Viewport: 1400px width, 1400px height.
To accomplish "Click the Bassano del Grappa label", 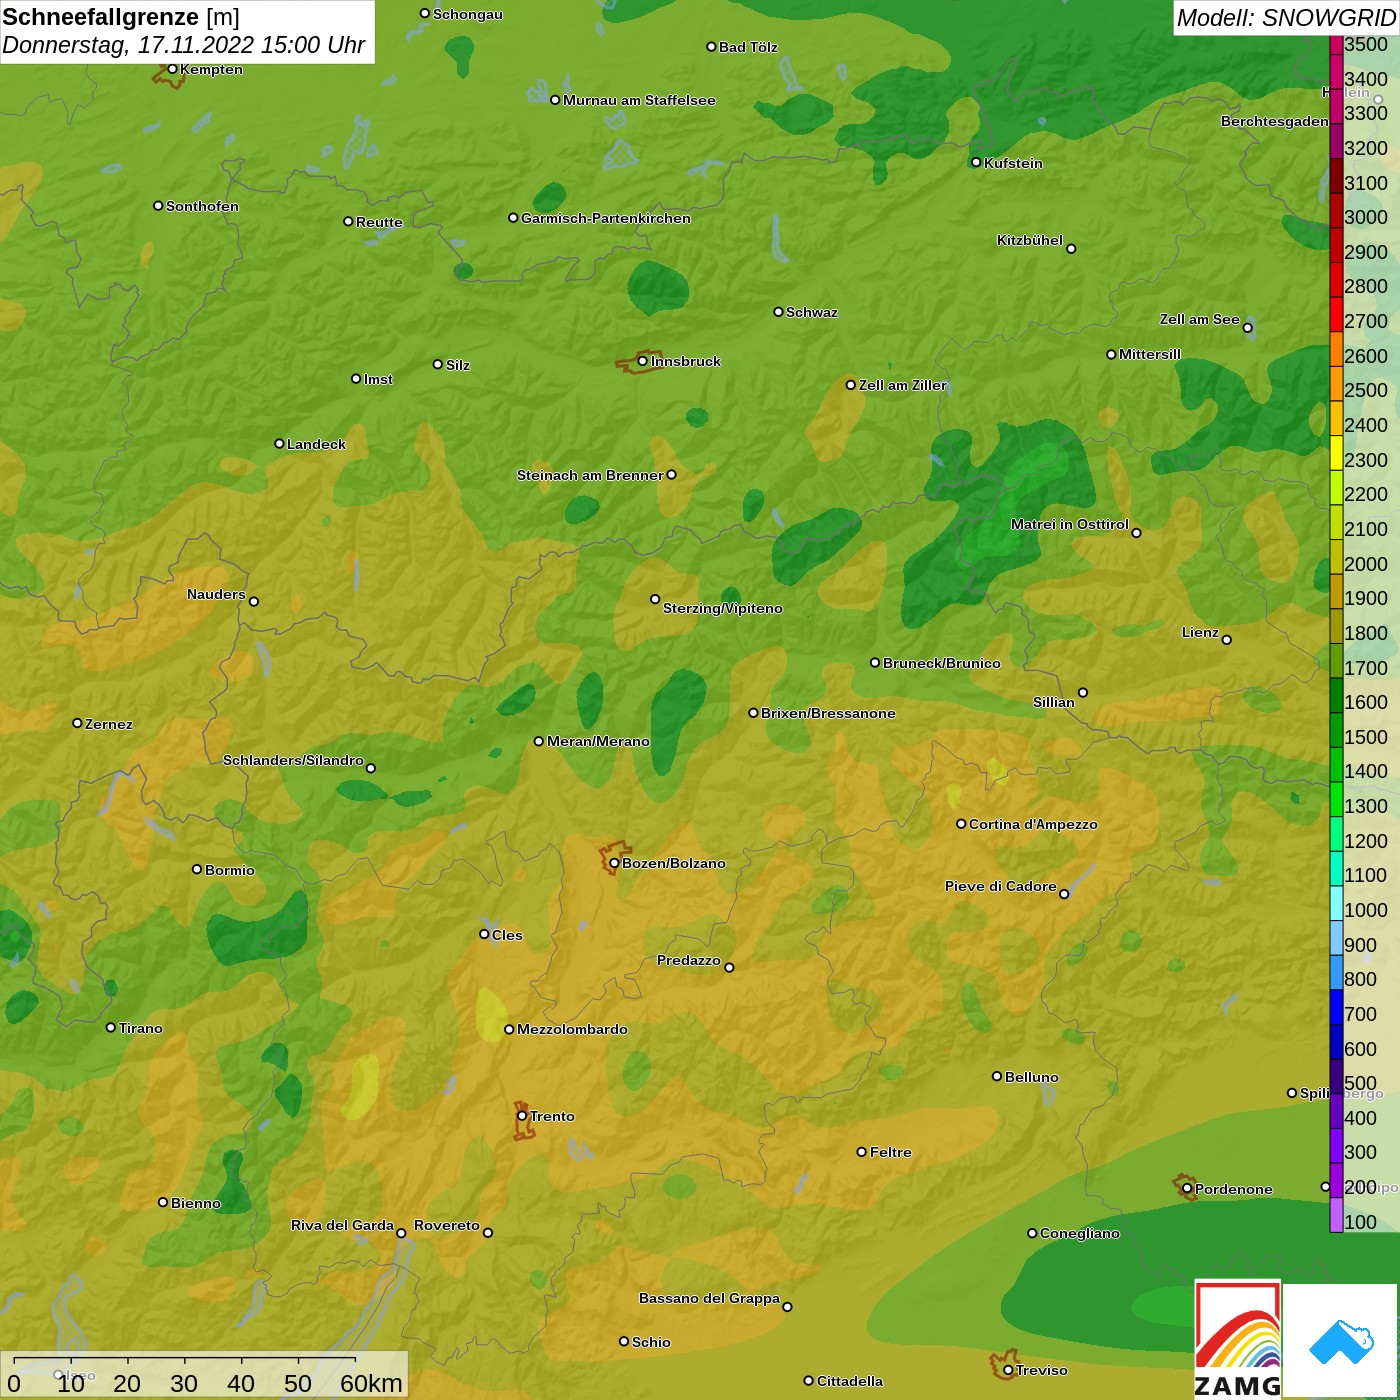I will (709, 1298).
